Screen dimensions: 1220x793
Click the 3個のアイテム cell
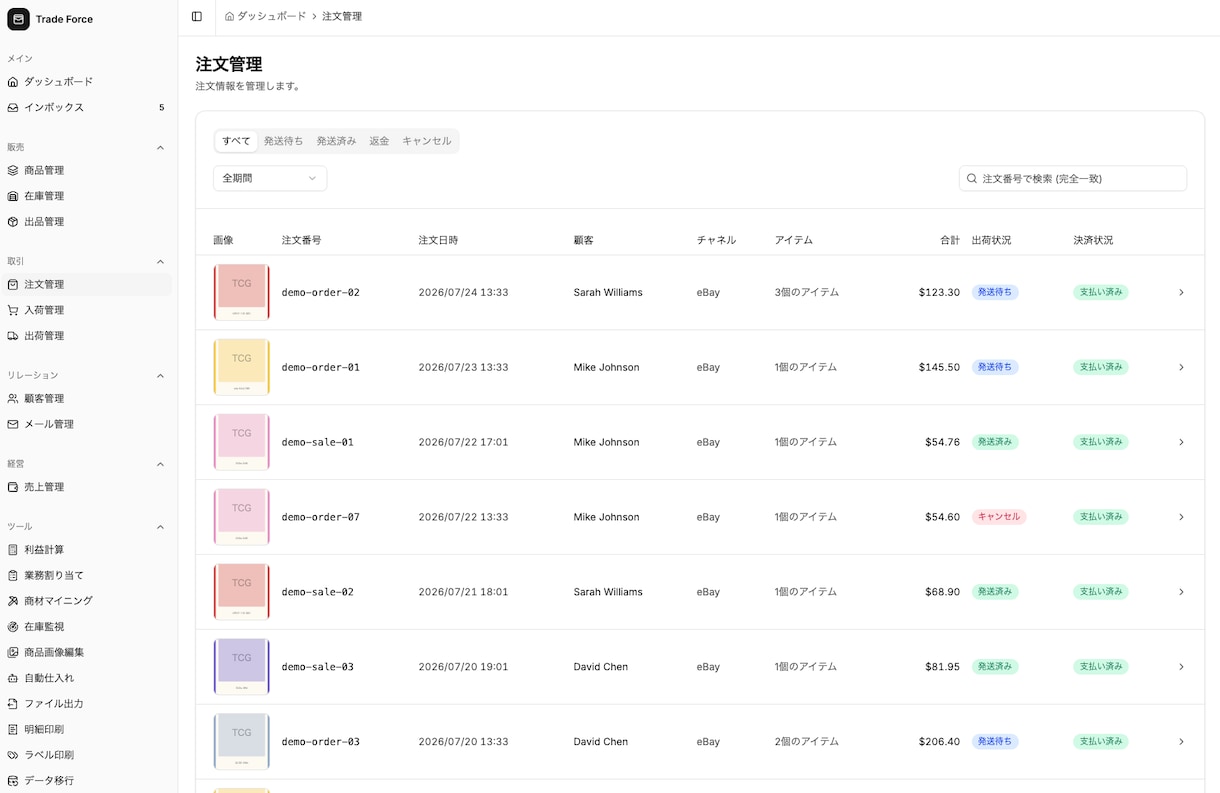tap(807, 293)
